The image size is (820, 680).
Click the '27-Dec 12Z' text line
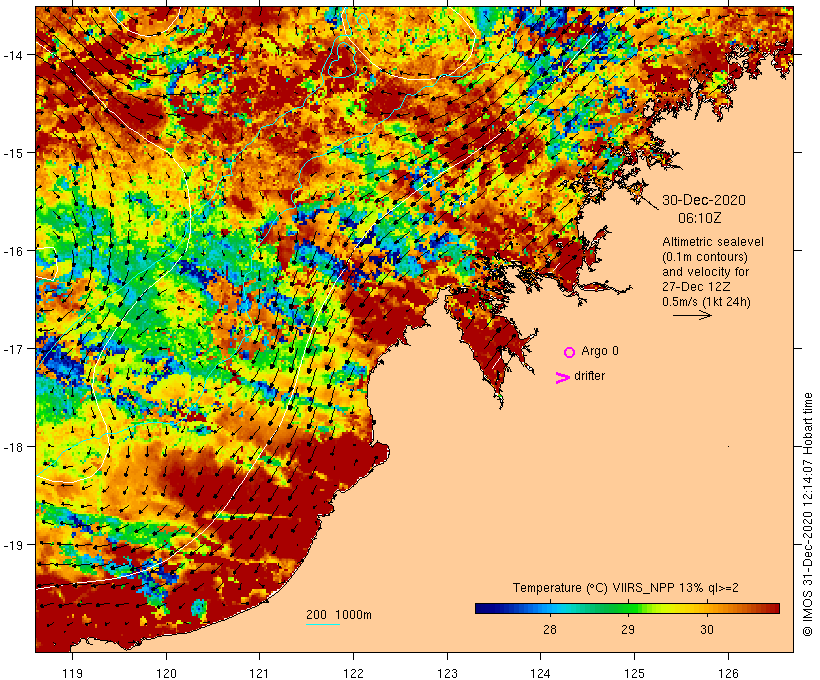pyautogui.click(x=696, y=287)
